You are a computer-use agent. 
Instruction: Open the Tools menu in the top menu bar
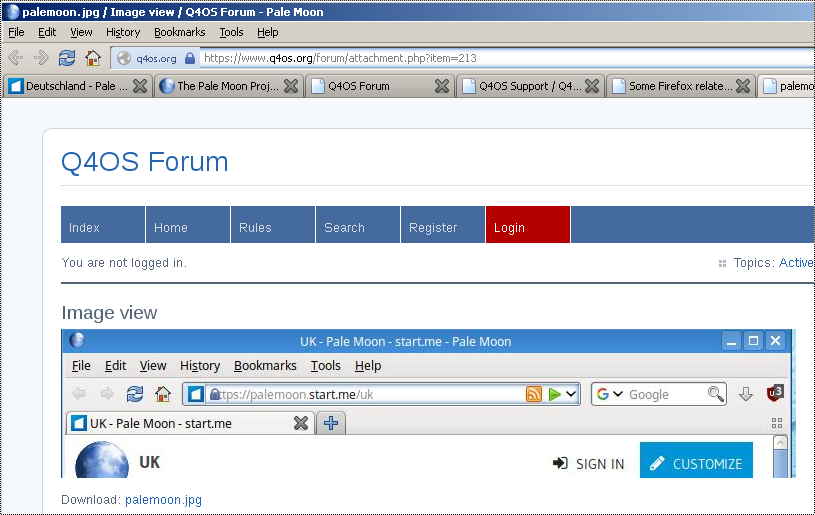pyautogui.click(x=231, y=32)
